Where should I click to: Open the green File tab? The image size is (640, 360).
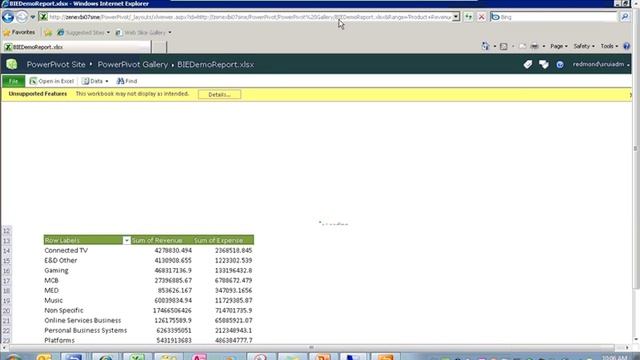coord(13,81)
